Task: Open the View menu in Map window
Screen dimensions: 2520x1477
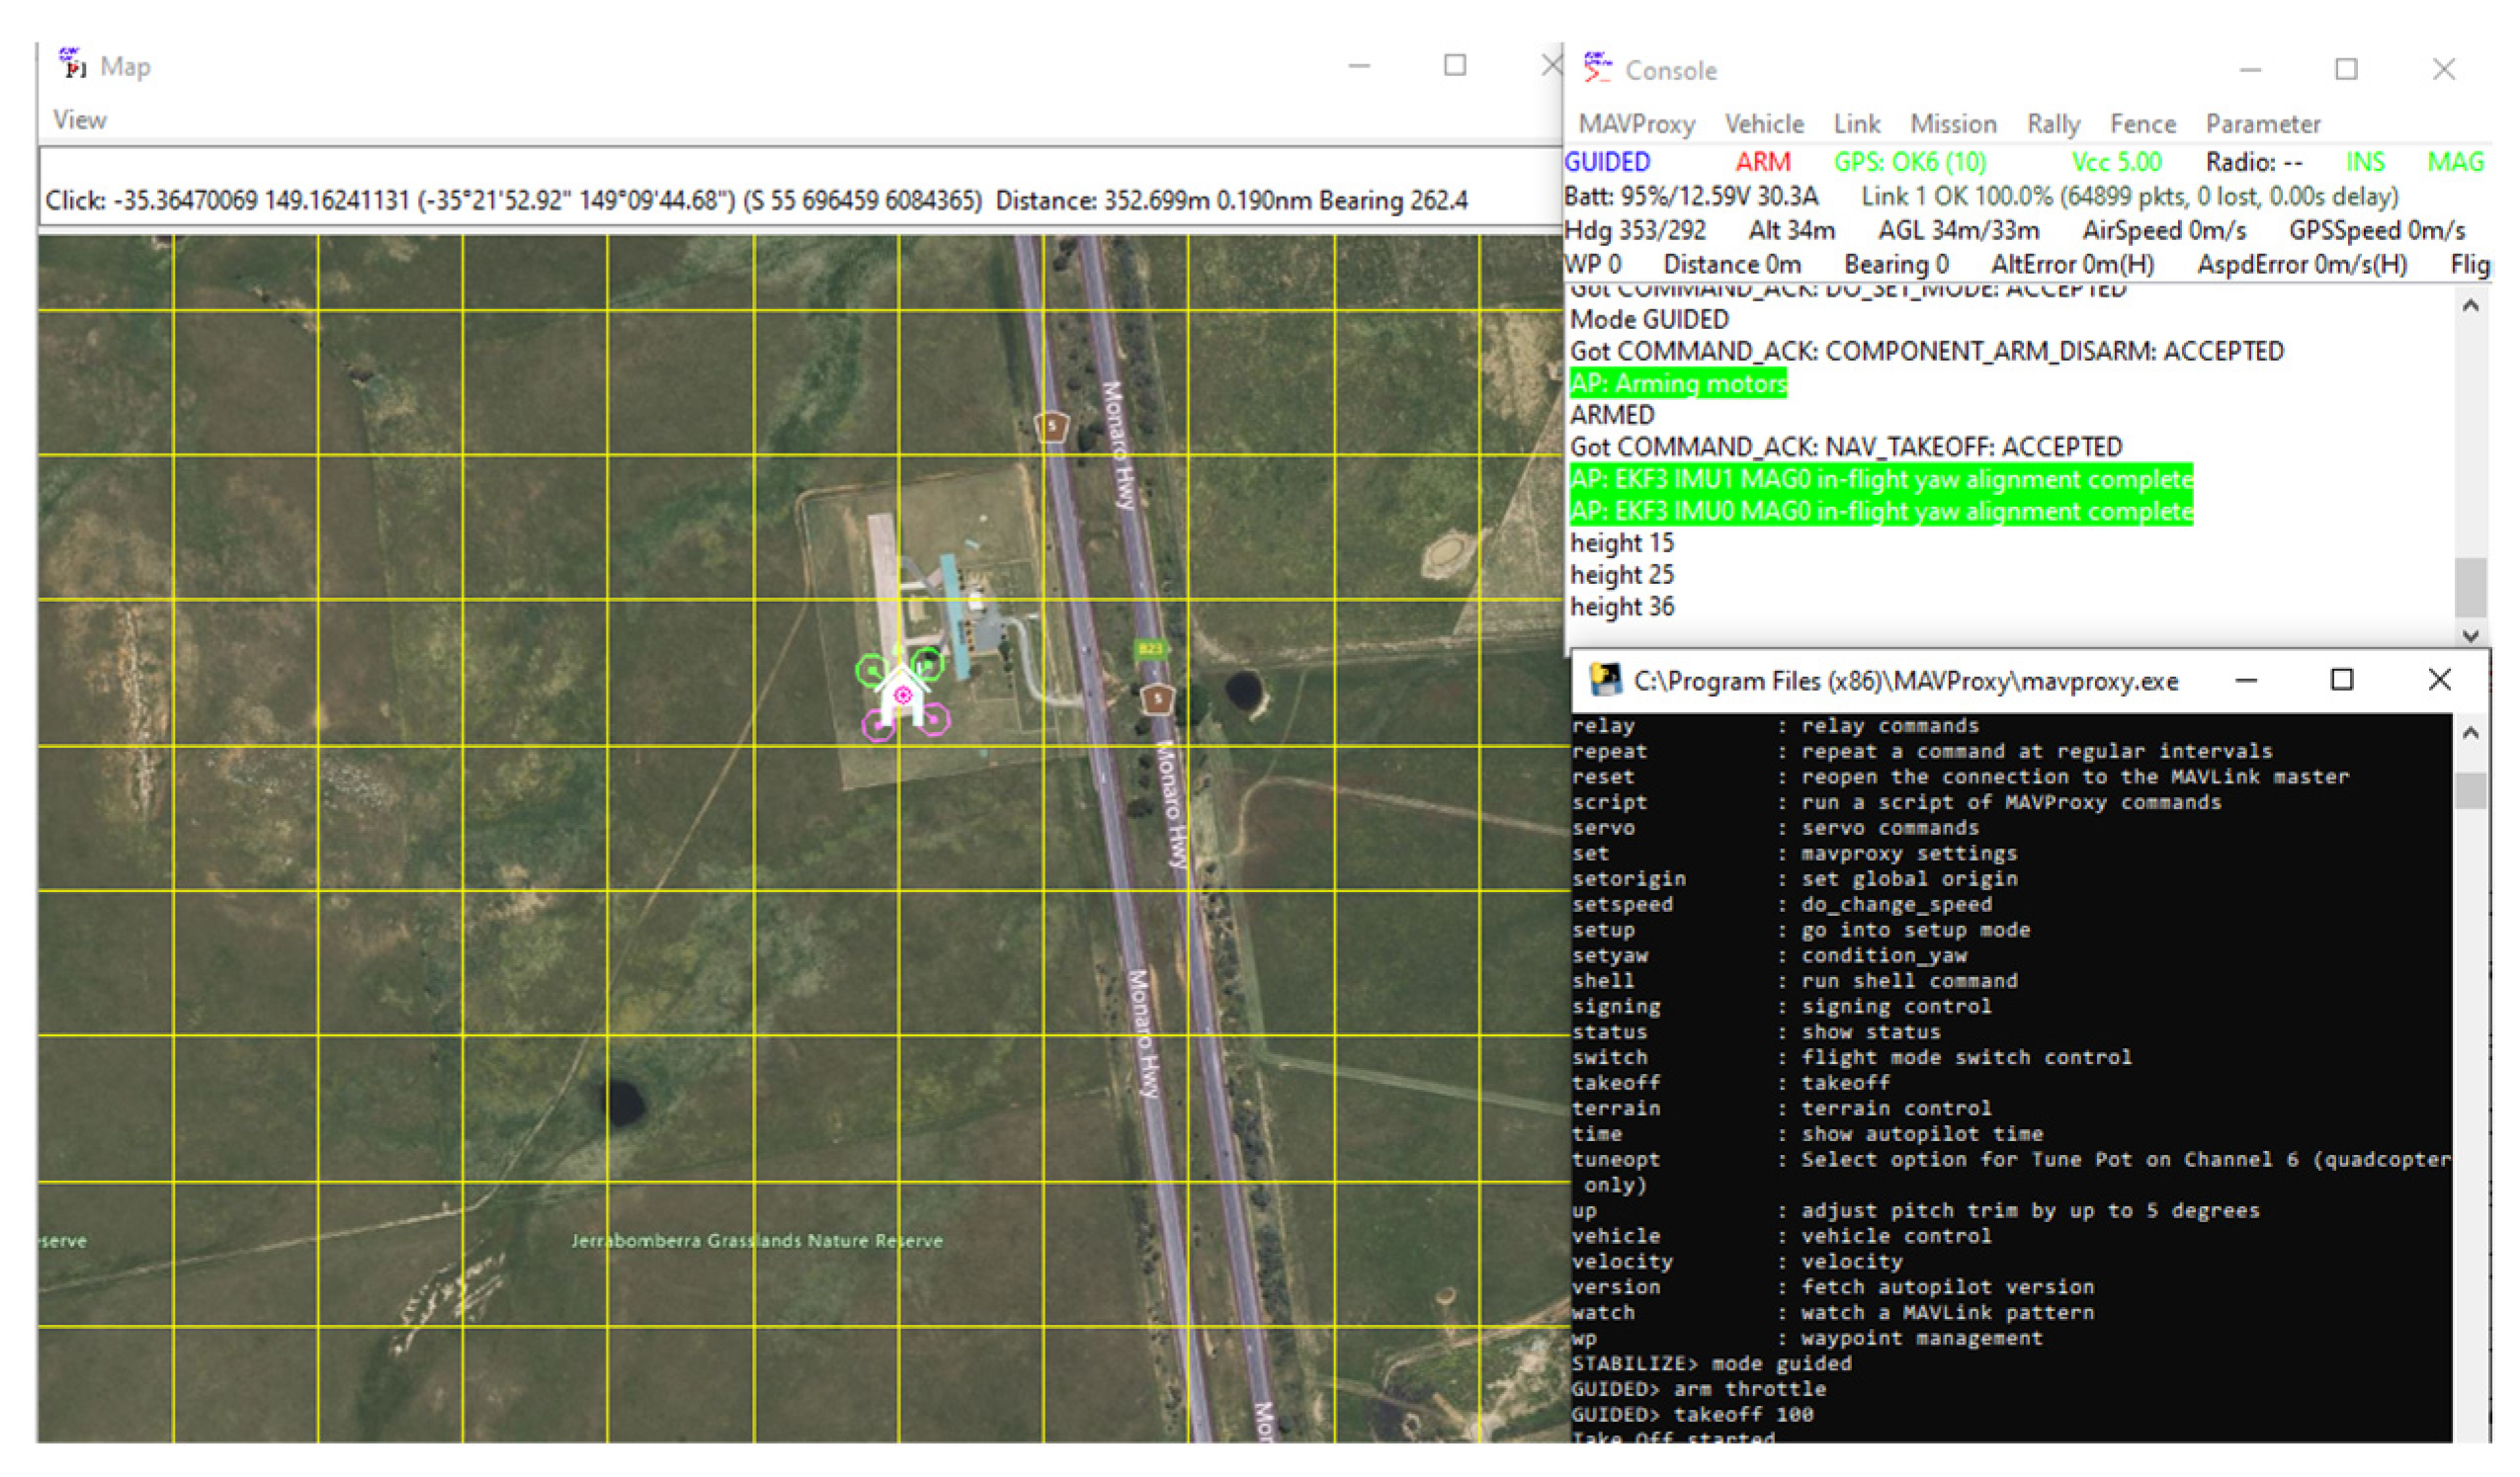Action: (x=79, y=120)
